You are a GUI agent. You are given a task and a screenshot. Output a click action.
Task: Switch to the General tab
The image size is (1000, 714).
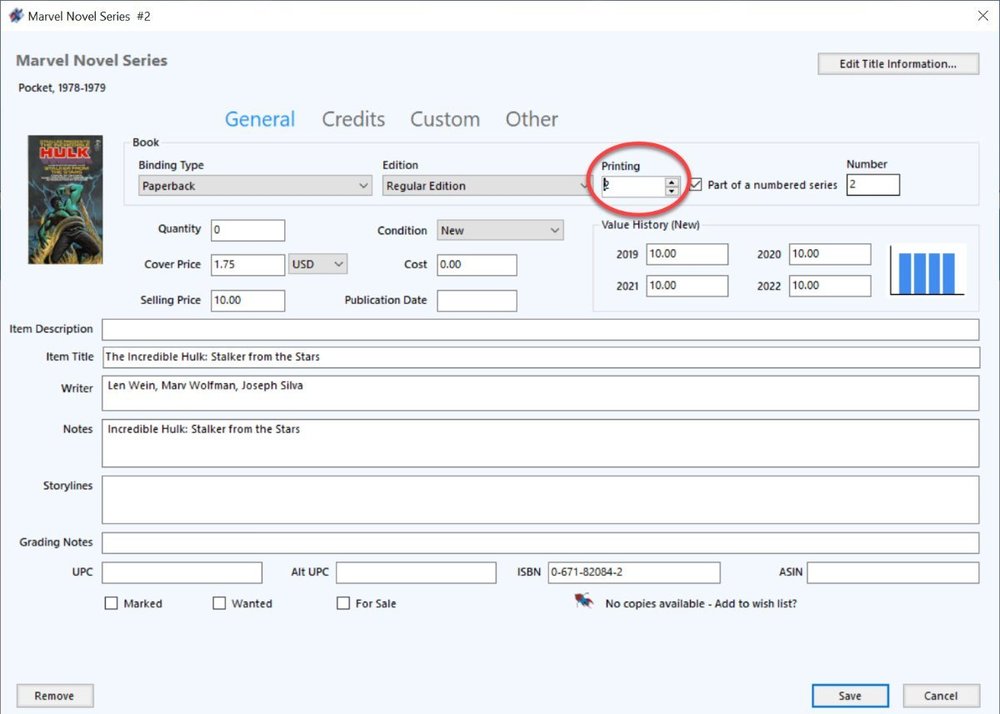click(x=260, y=119)
